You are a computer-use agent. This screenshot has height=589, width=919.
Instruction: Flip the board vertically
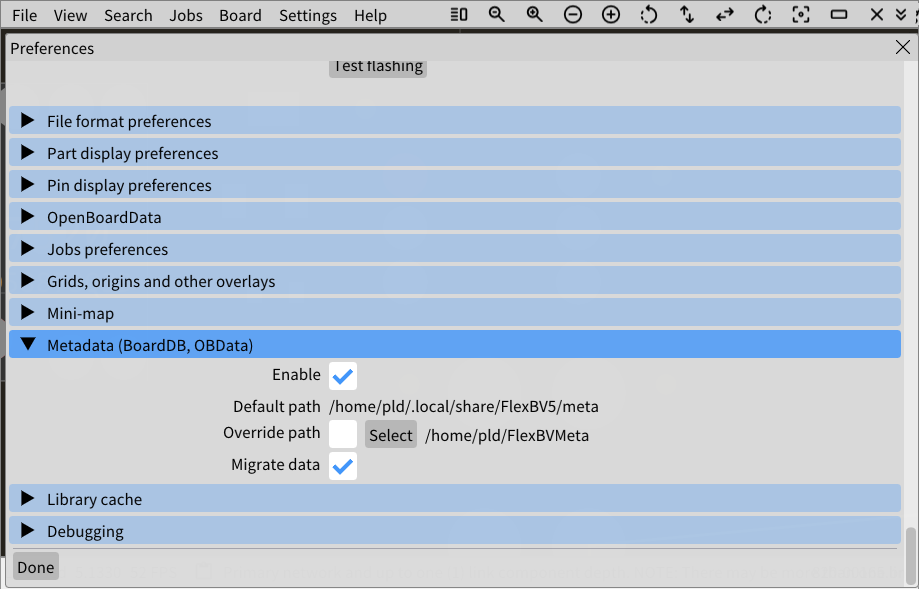point(686,15)
